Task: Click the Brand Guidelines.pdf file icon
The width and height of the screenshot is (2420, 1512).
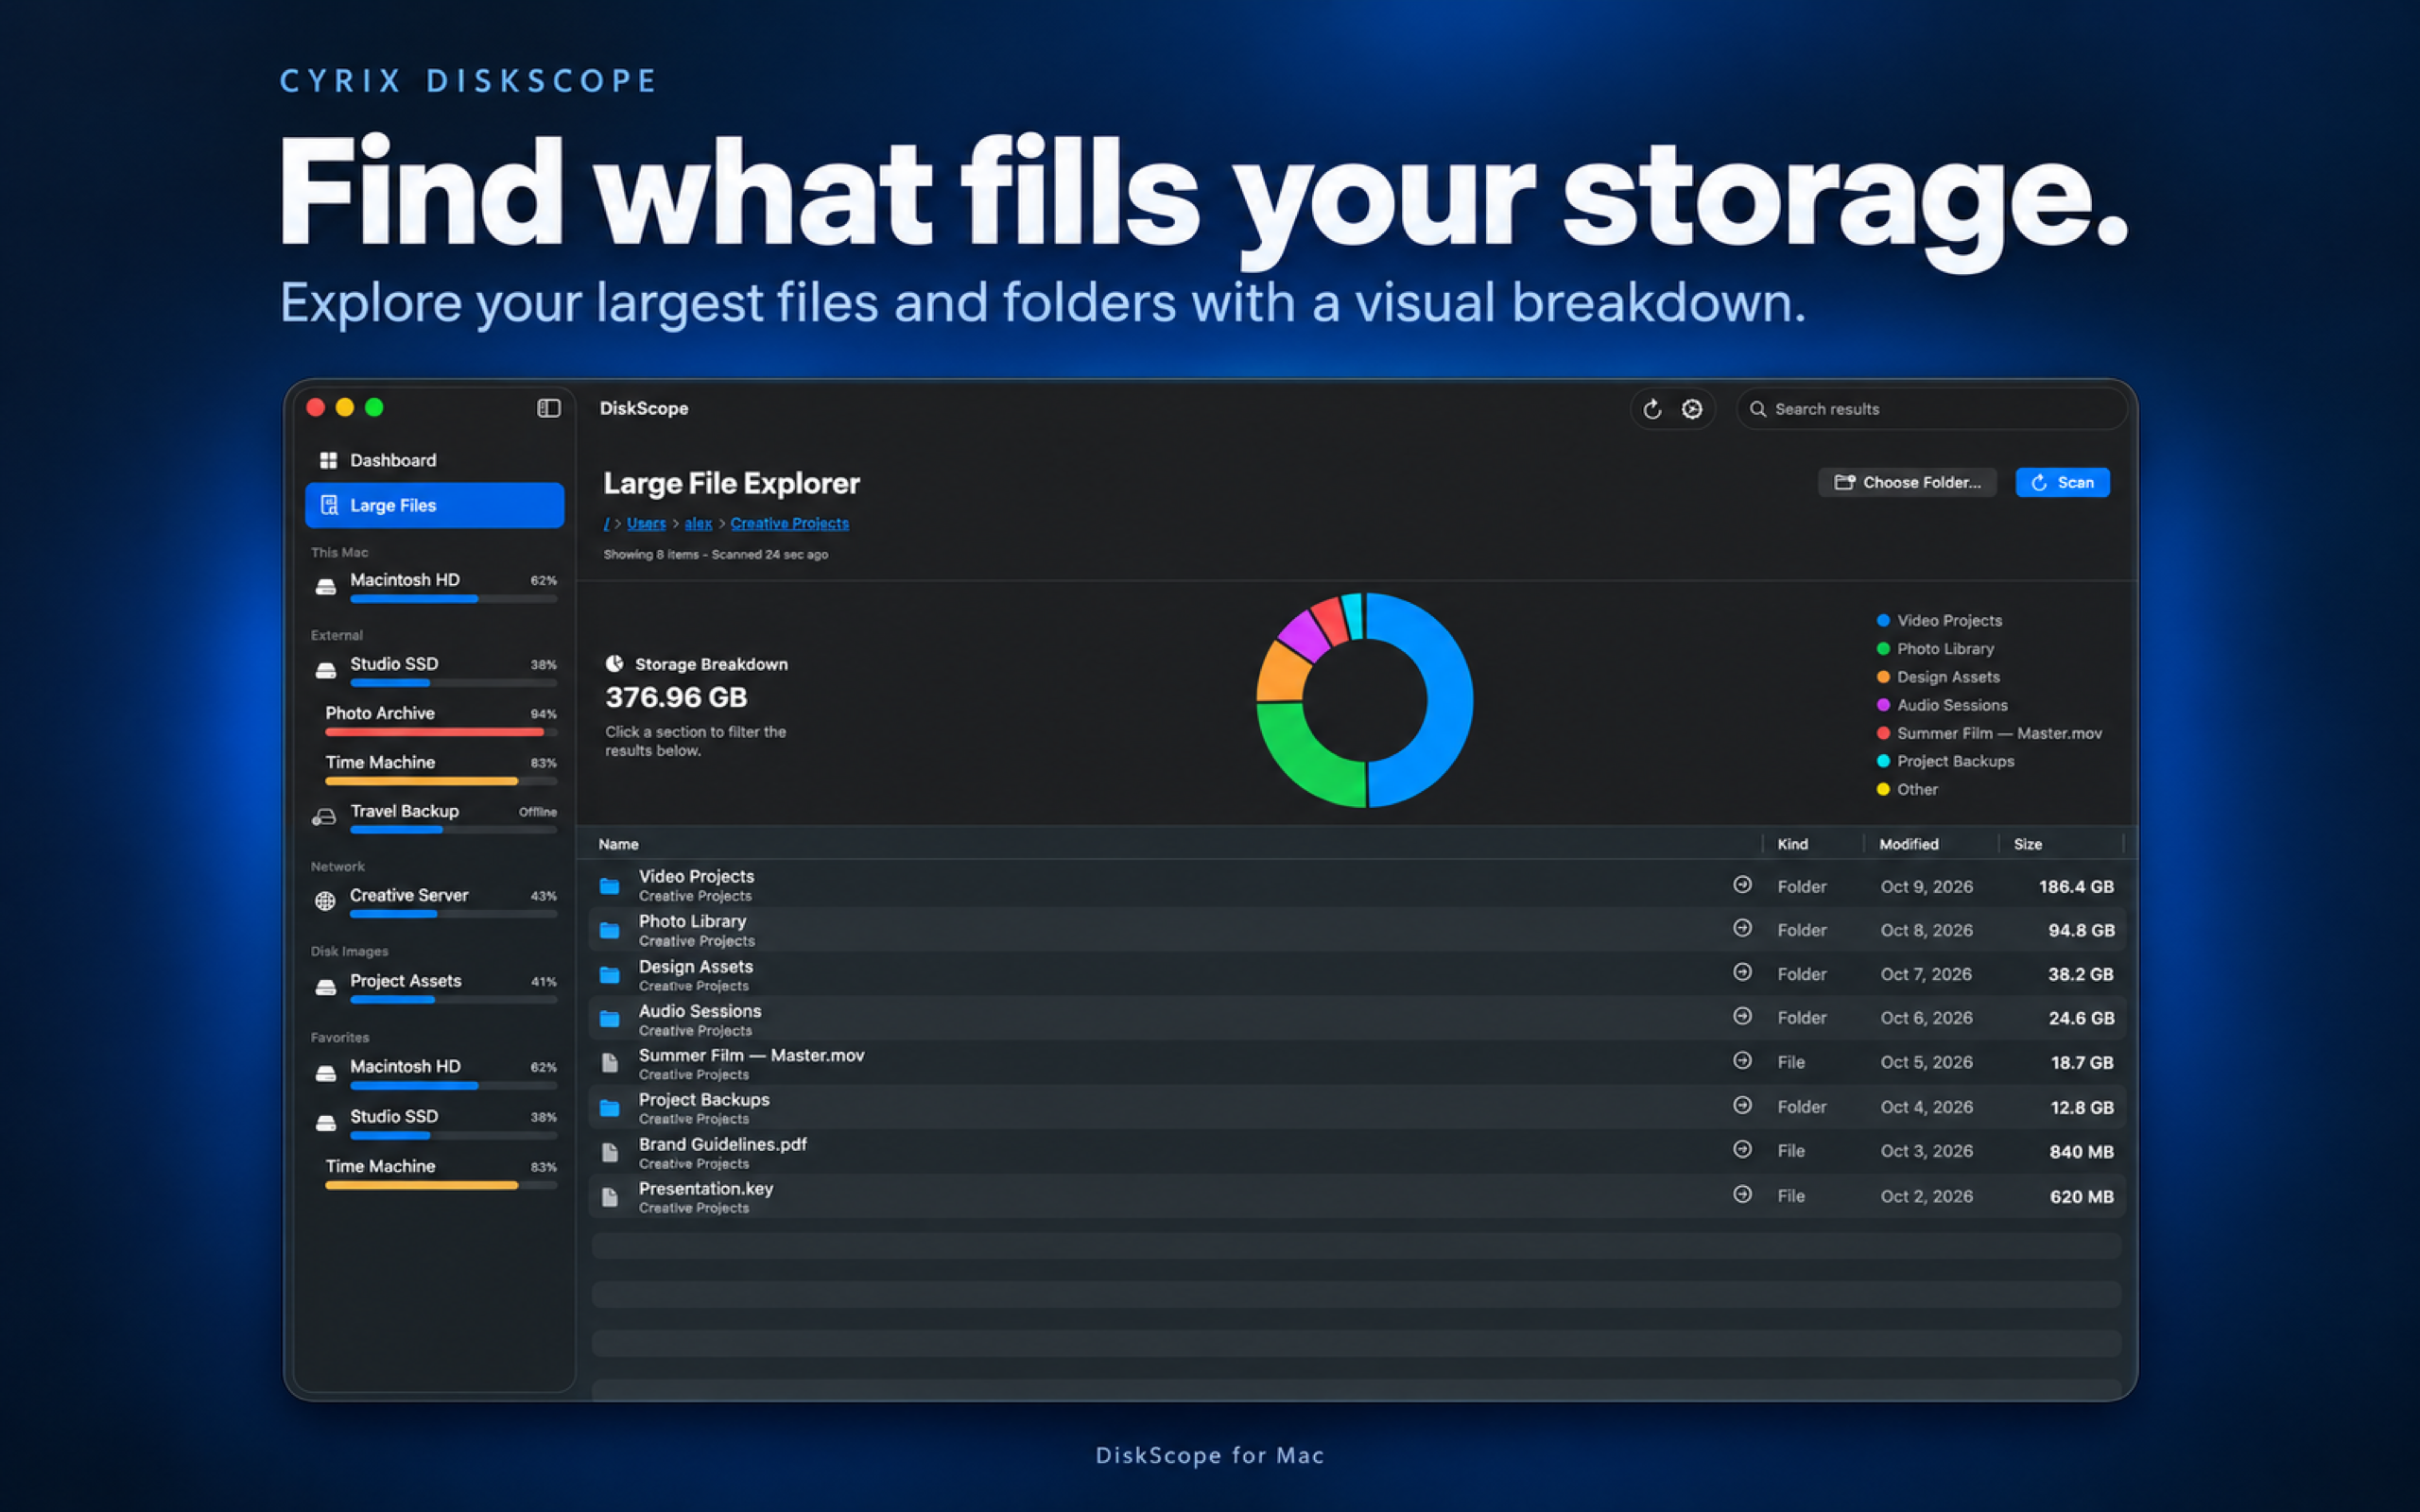Action: tap(609, 1152)
